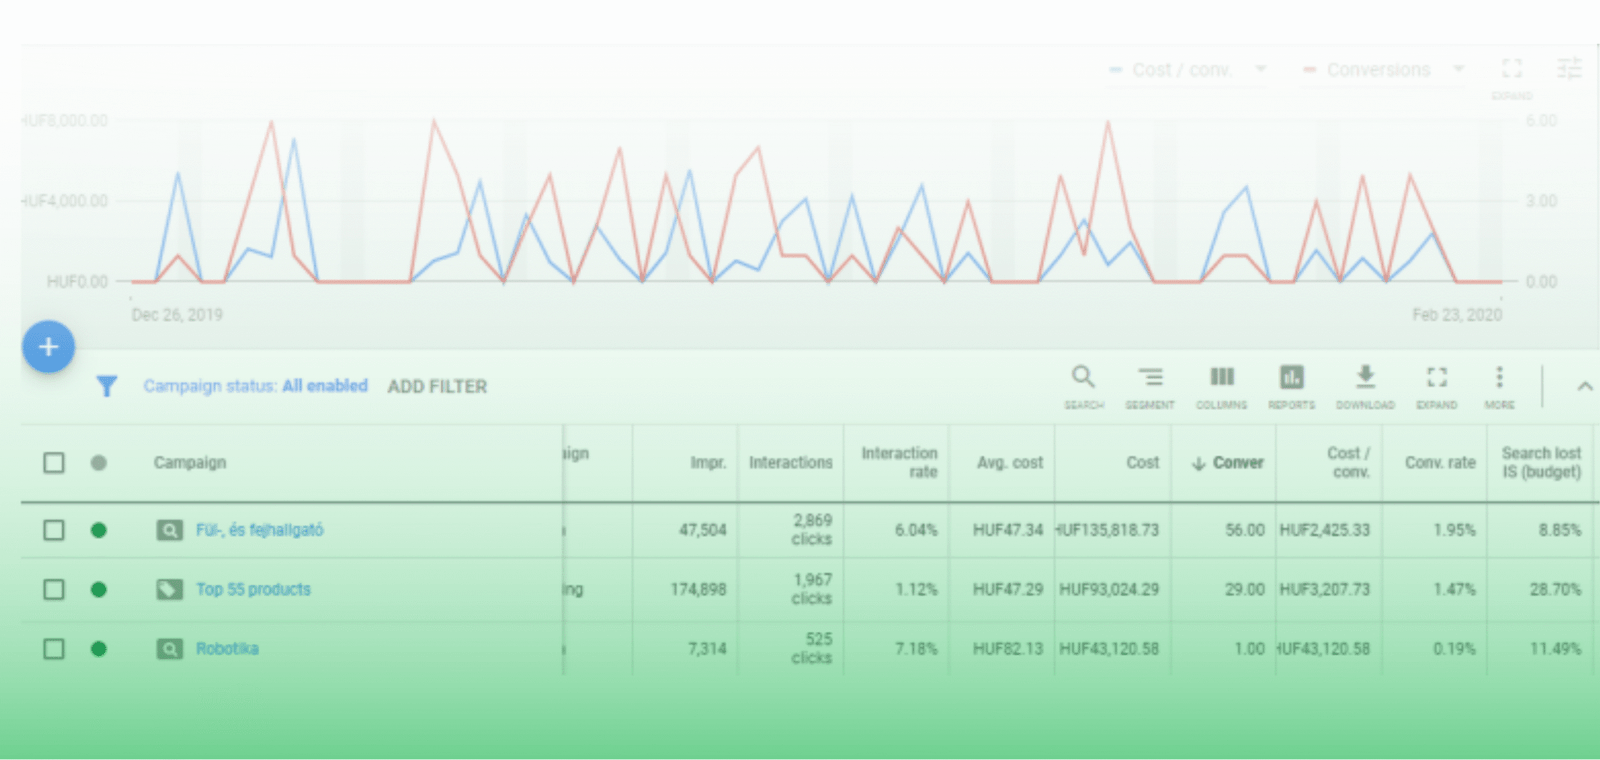Sort by Conversions column header

pos(1227,463)
